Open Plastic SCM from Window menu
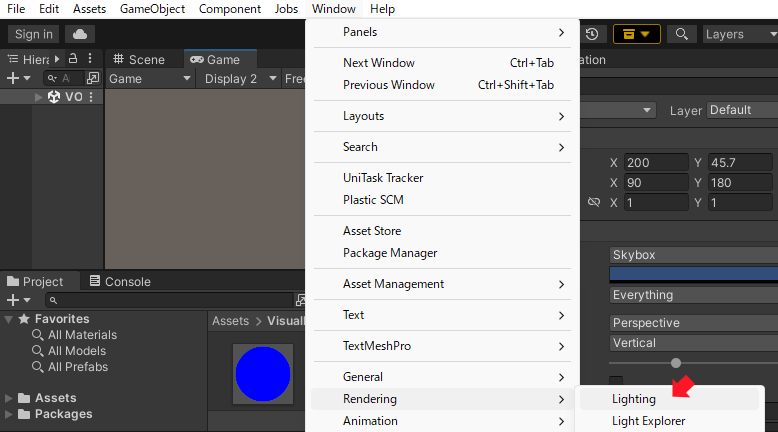 (442, 200)
